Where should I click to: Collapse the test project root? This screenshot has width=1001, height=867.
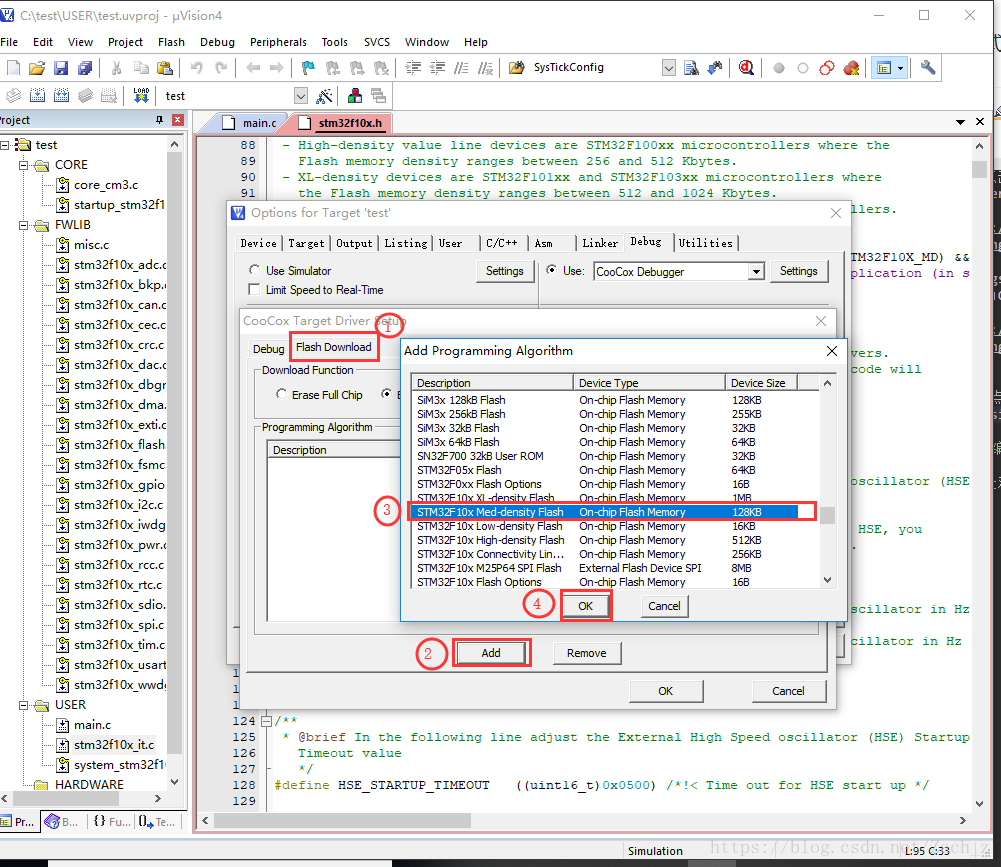click(x=4, y=145)
